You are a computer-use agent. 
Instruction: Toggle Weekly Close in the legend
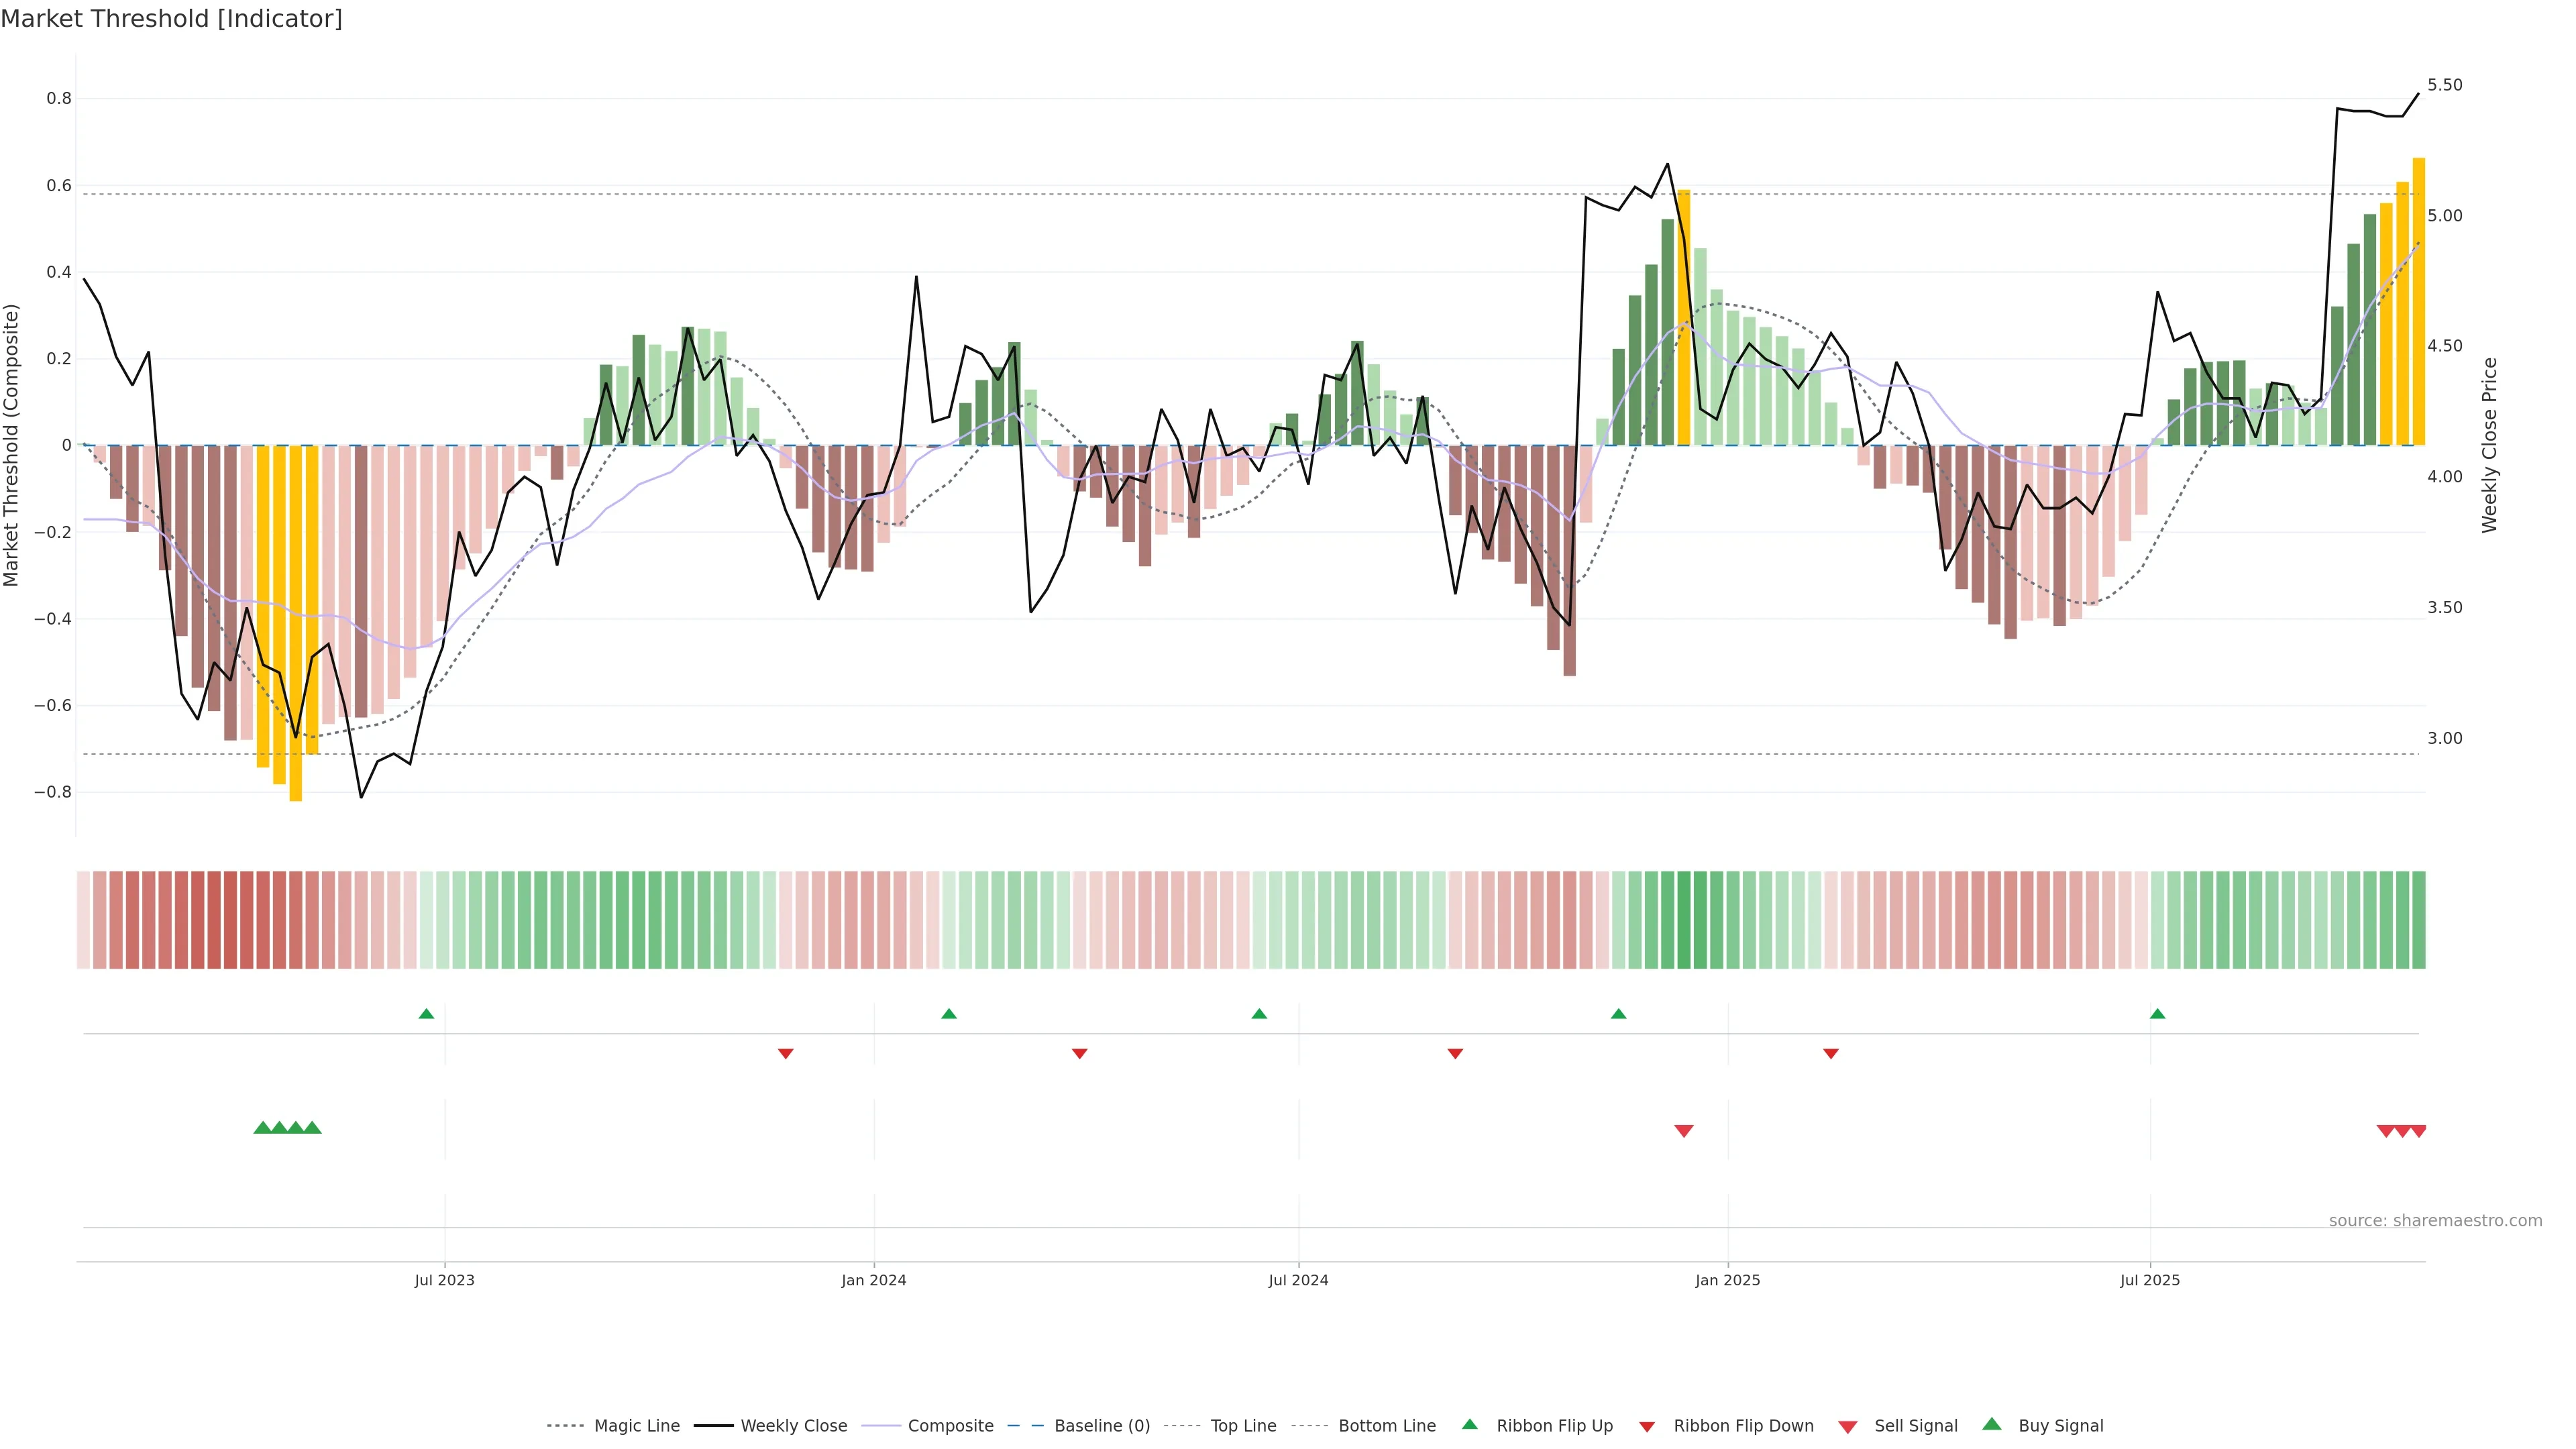[793, 1425]
